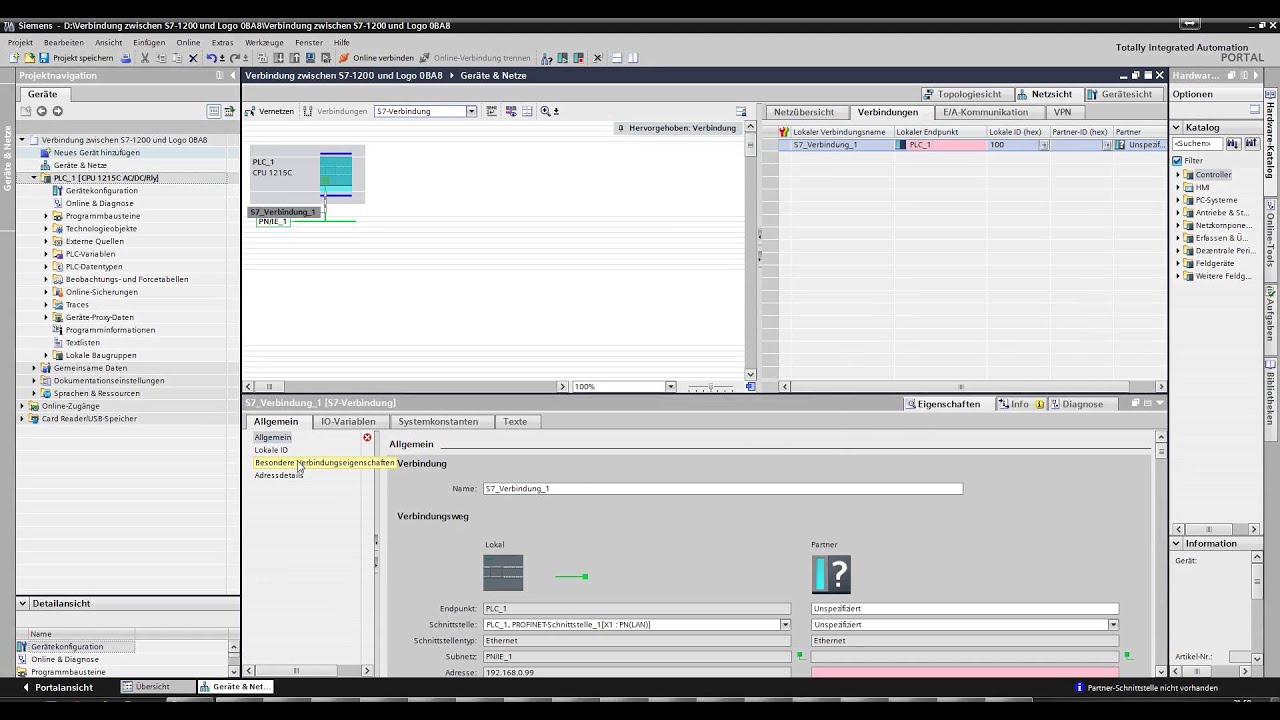Click the PLC_1 device in network view

pos(307,174)
